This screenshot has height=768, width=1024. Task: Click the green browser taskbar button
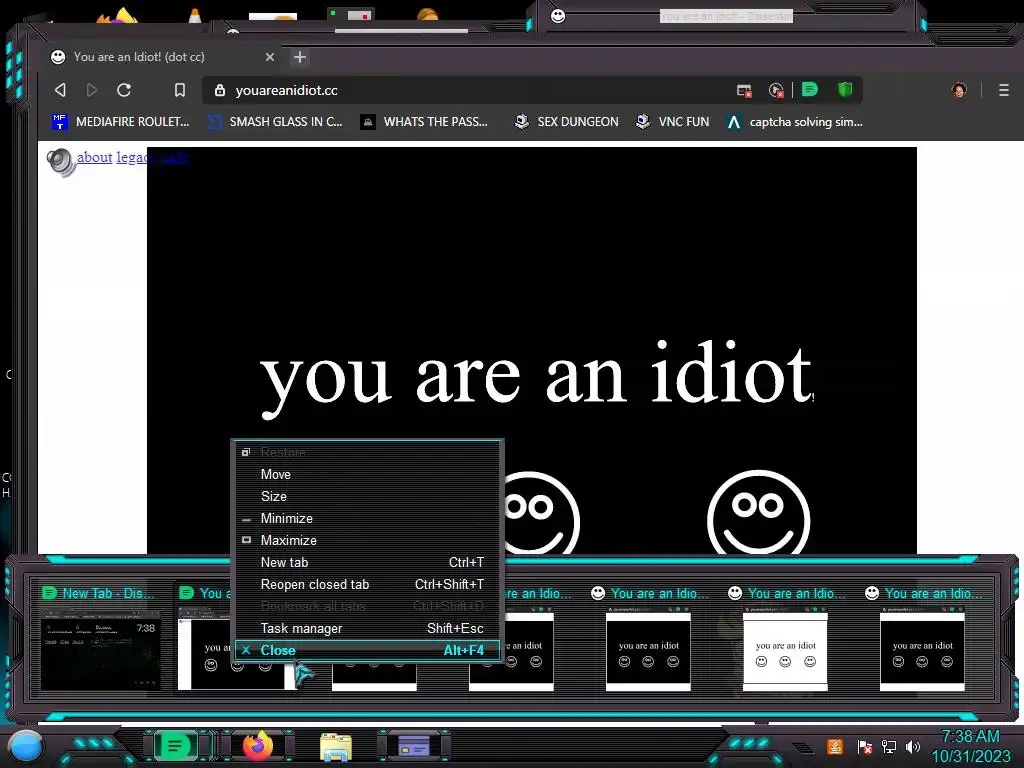click(x=175, y=745)
